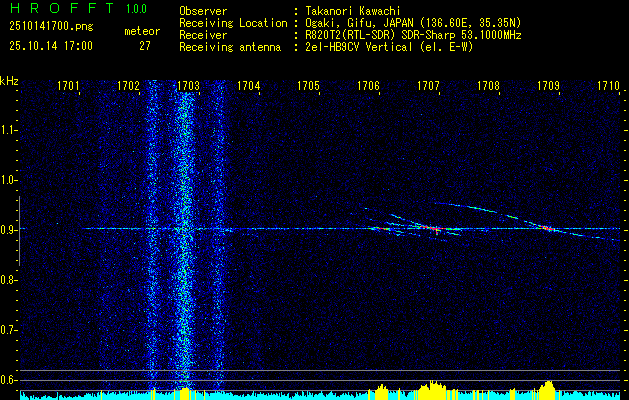Click the 0.6 kHz axis label
This screenshot has width=629, height=400.
click(x=8, y=380)
